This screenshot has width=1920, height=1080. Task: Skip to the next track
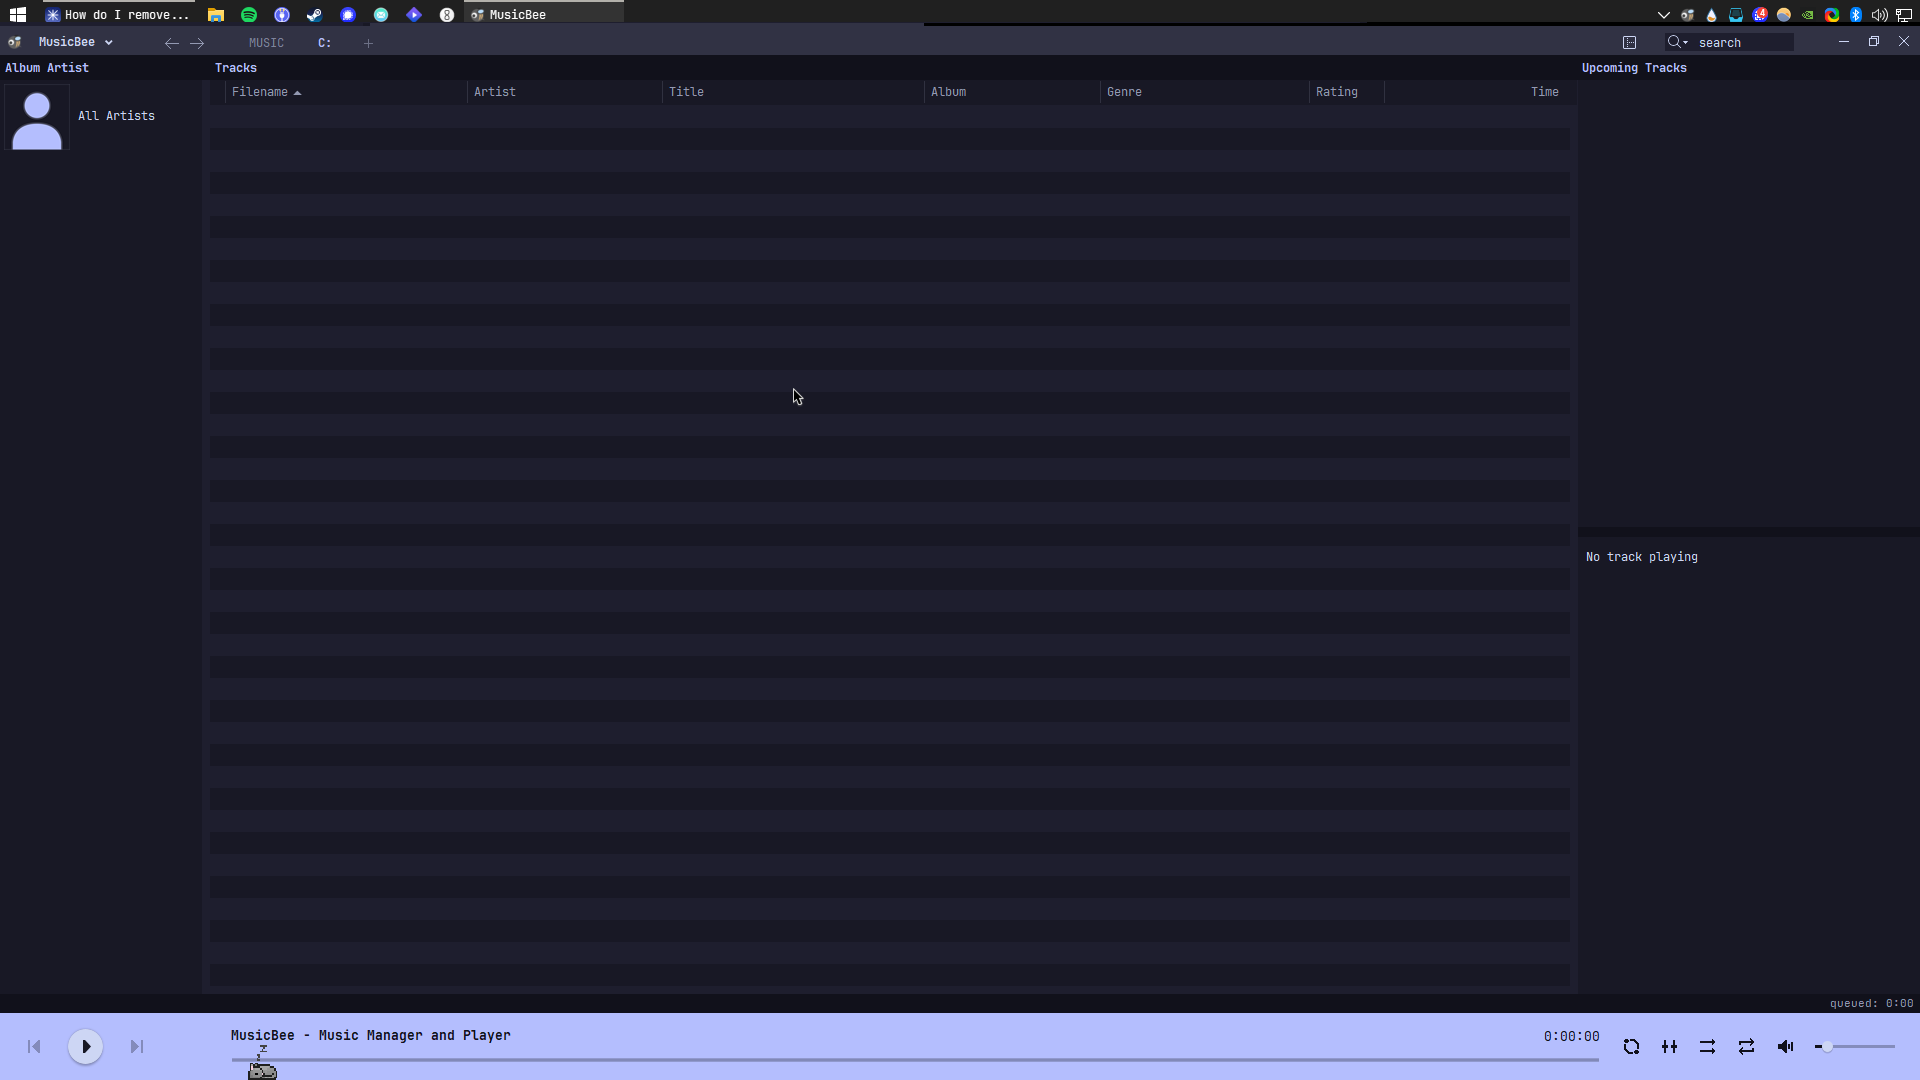pos(137,1047)
